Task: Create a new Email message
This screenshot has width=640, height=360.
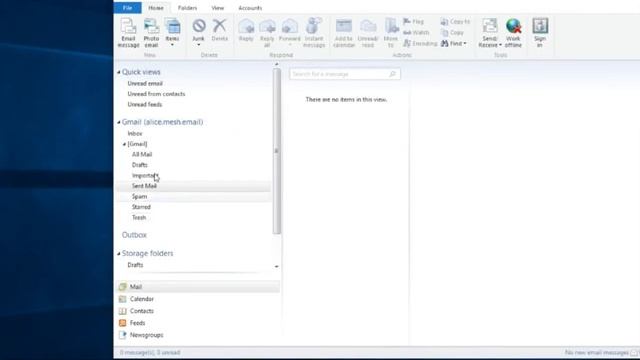Action: pyautogui.click(x=129, y=33)
